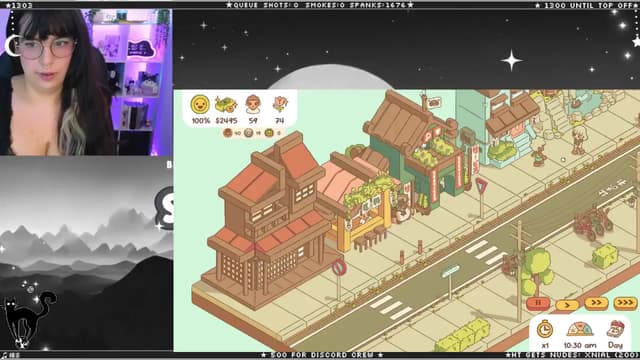Set double speed with the >> button

pos(596,303)
